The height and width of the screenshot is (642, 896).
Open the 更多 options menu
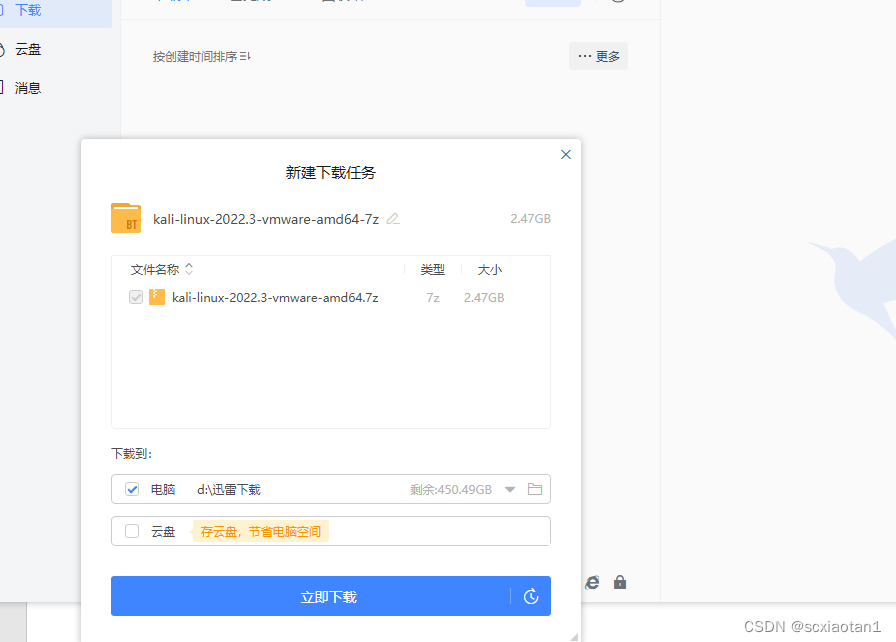point(598,56)
